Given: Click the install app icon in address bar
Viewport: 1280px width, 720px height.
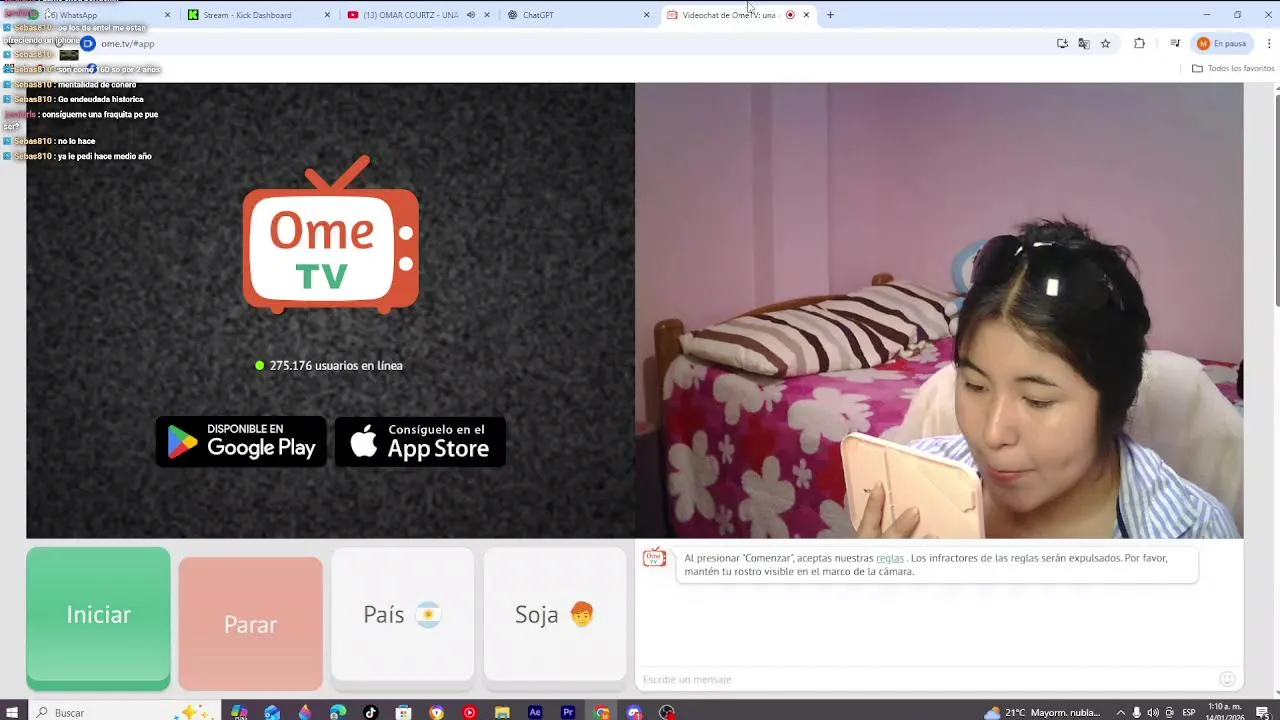Looking at the screenshot, I should pos(1062,43).
